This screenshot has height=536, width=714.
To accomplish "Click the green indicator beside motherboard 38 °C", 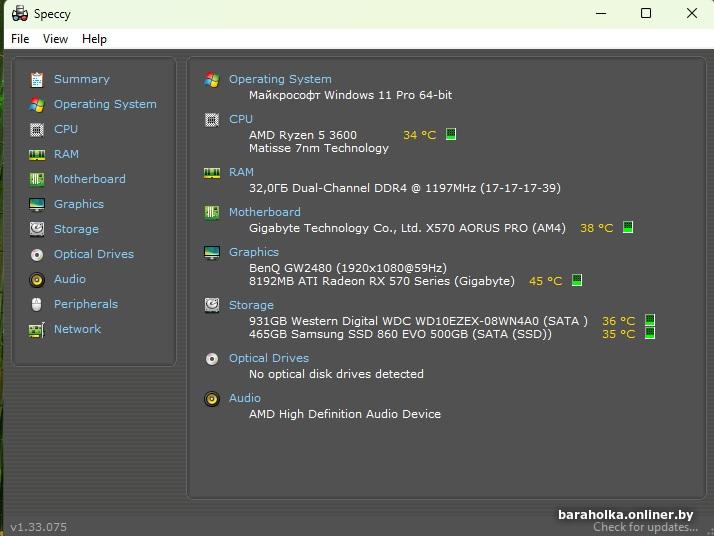I will coord(628,227).
